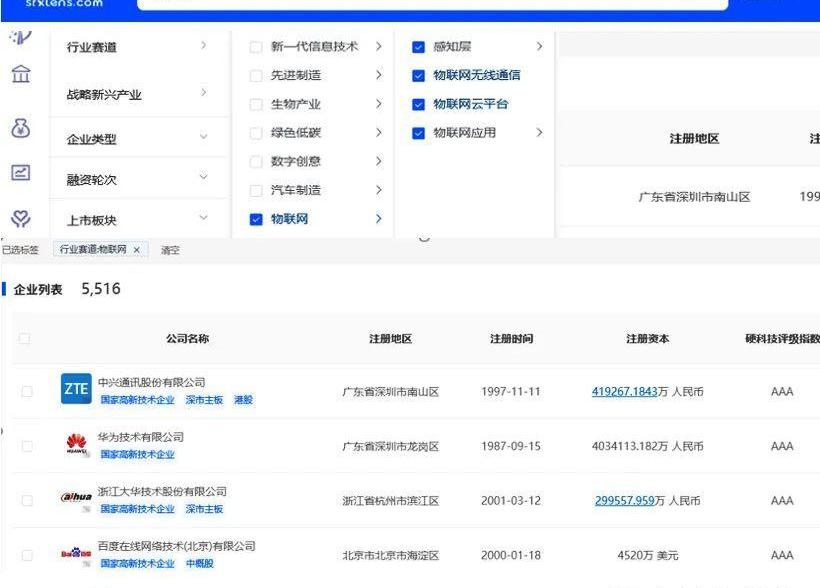Expand the 战略新兴产业 filter arrow
The image size is (820, 588).
click(x=203, y=93)
